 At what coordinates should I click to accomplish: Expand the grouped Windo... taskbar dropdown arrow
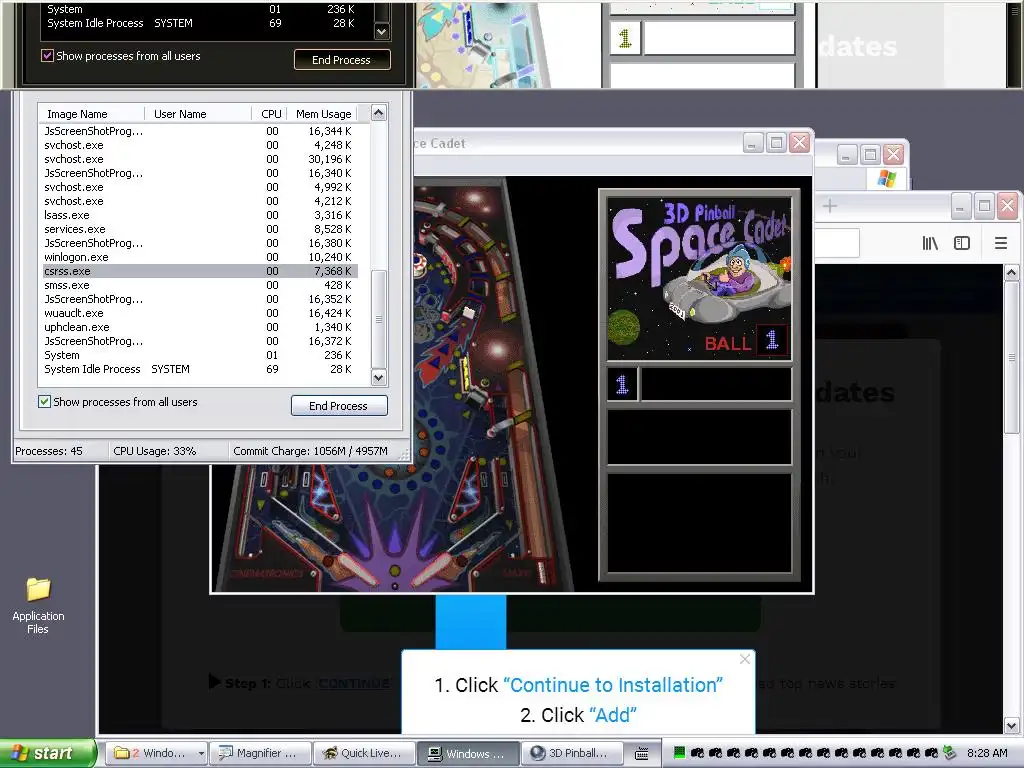(x=201, y=754)
